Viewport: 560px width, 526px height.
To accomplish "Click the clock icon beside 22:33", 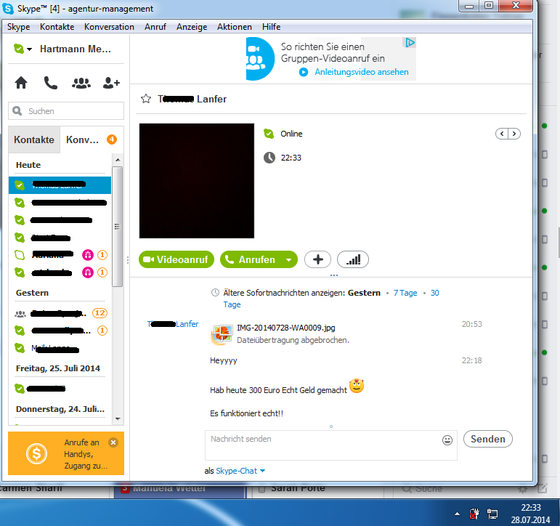I will click(x=269, y=157).
